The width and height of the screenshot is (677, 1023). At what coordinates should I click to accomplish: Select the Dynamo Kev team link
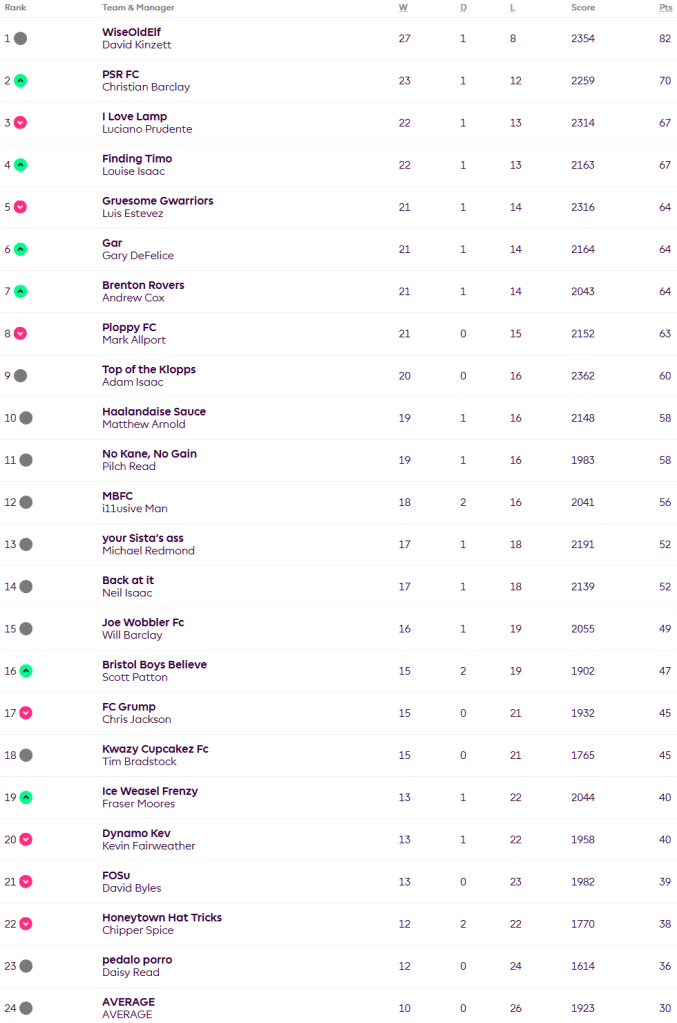[137, 833]
